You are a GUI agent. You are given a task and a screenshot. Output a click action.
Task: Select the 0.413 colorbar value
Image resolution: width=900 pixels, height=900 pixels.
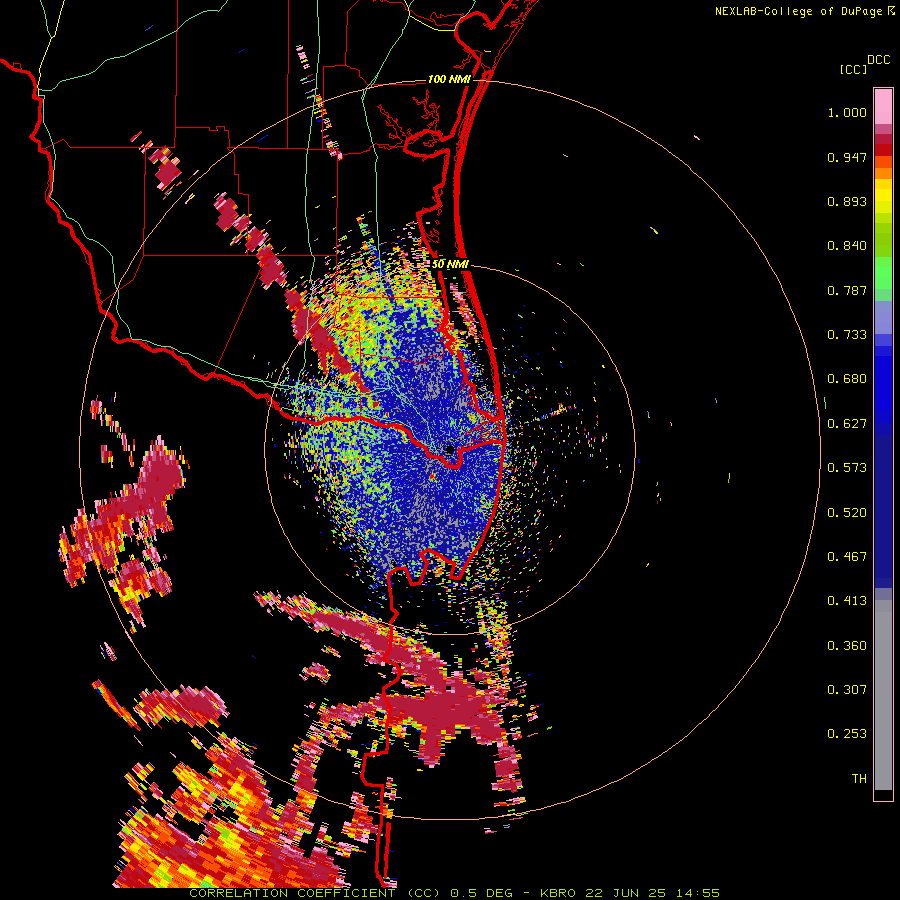pos(847,601)
